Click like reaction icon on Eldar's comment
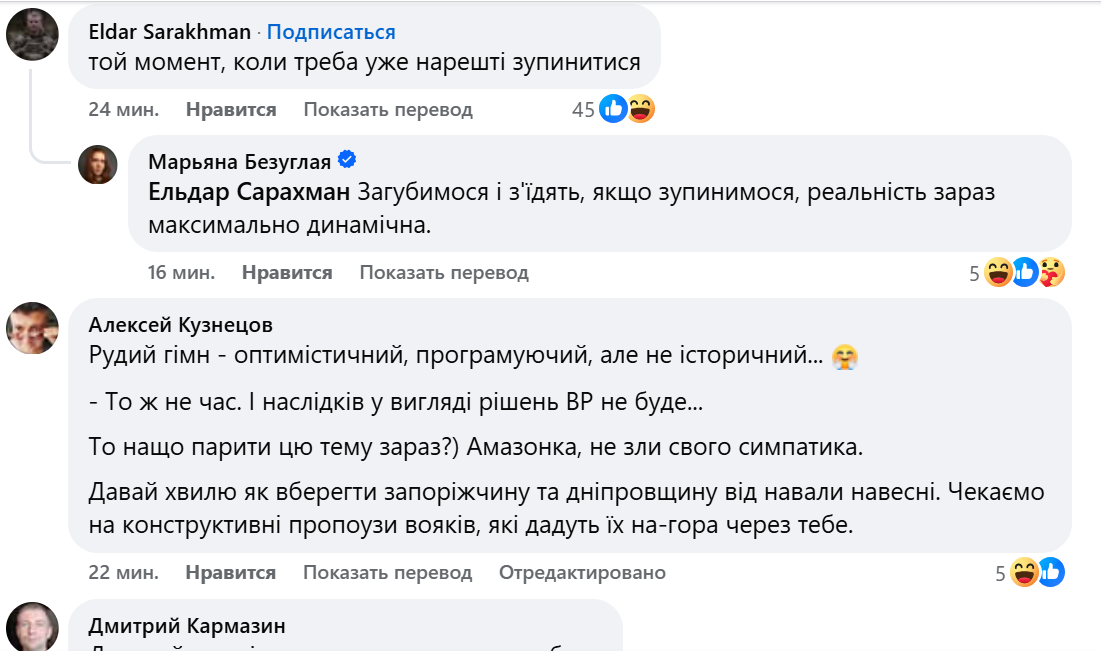Screen dimensions: 1101x651 (x=613, y=109)
